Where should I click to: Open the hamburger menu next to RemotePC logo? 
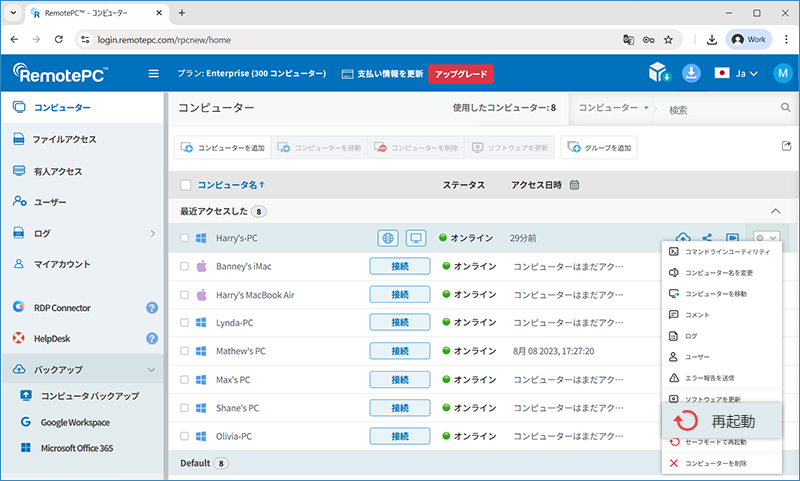pyautogui.click(x=153, y=73)
